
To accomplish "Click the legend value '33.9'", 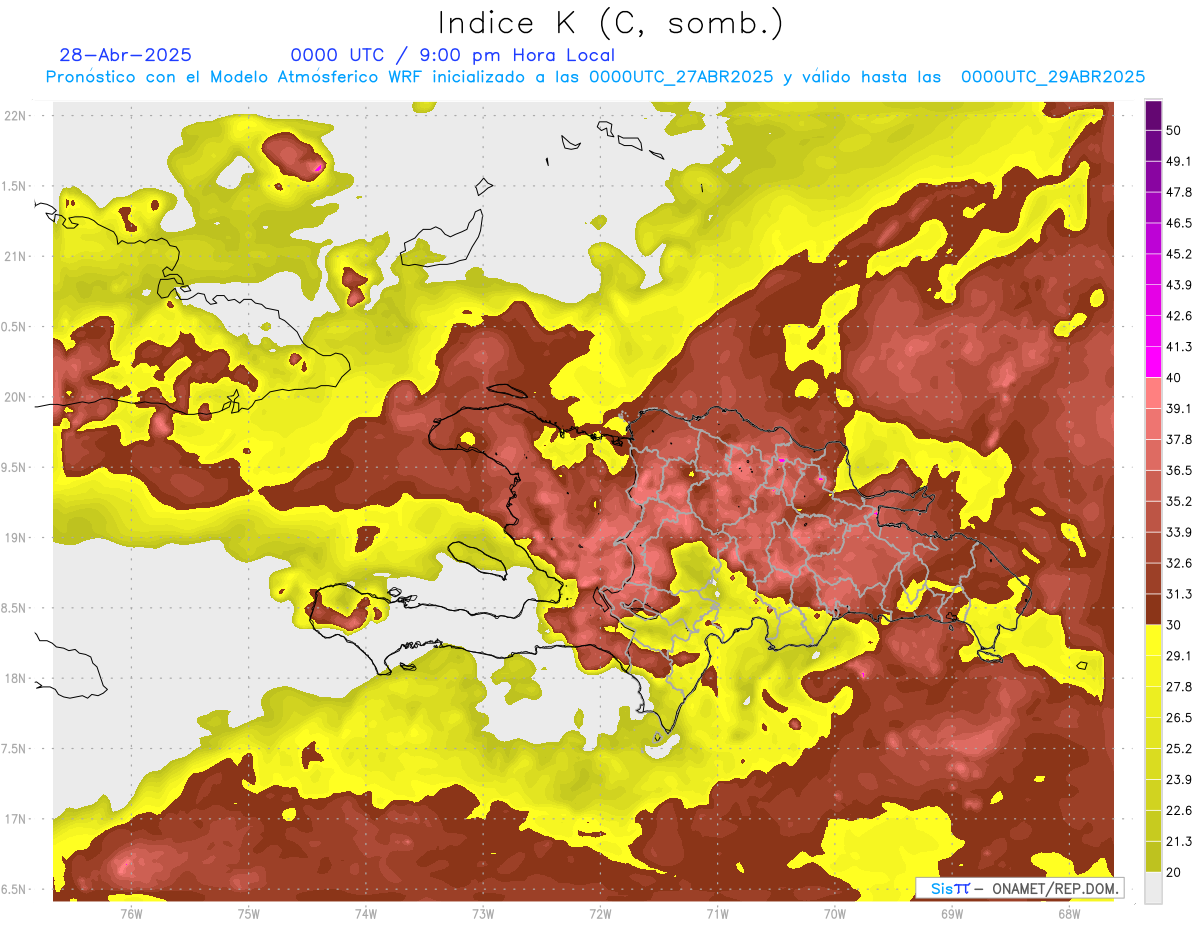I will pyautogui.click(x=1179, y=532).
